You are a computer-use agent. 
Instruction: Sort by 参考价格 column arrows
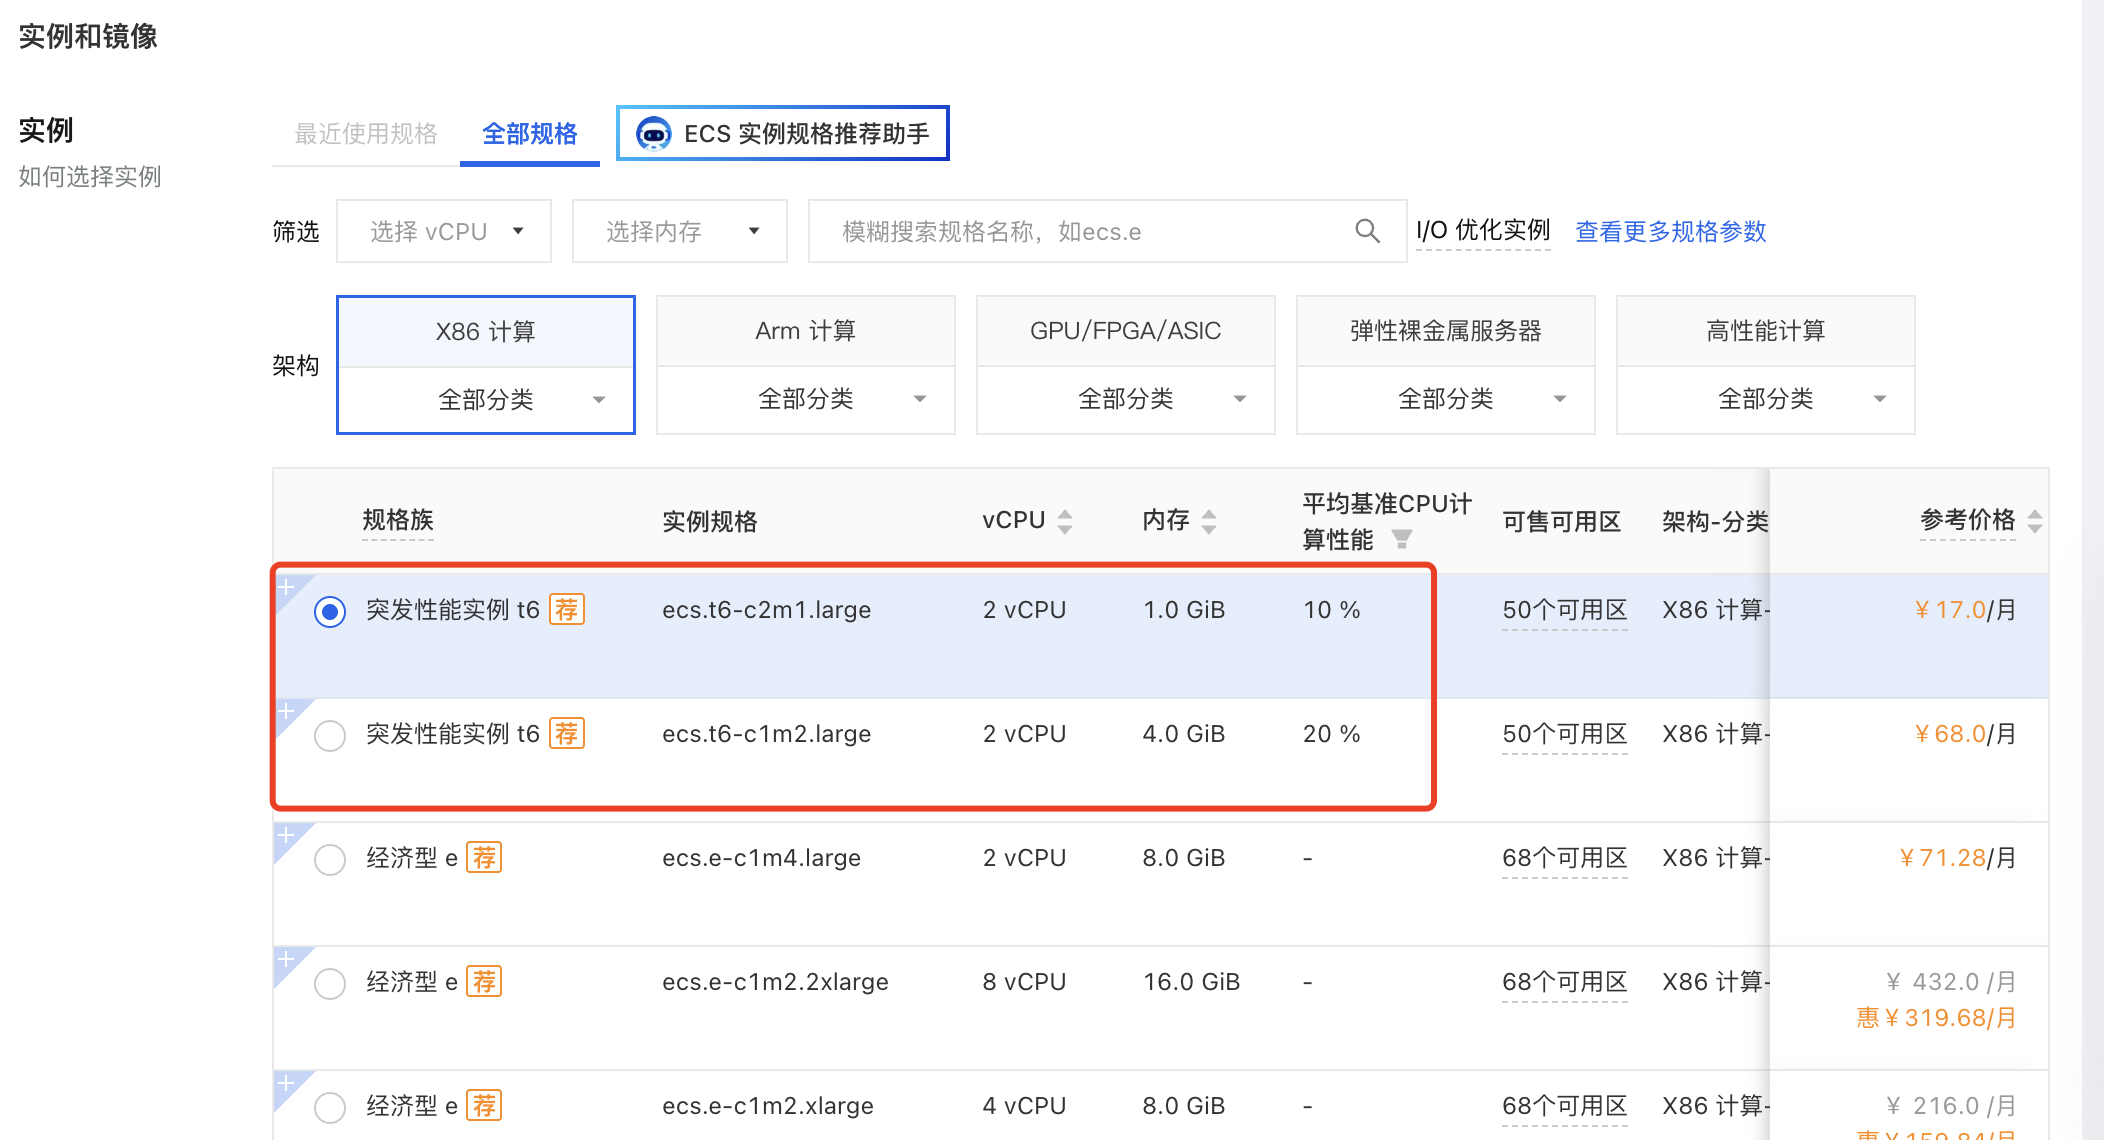tap(2035, 521)
